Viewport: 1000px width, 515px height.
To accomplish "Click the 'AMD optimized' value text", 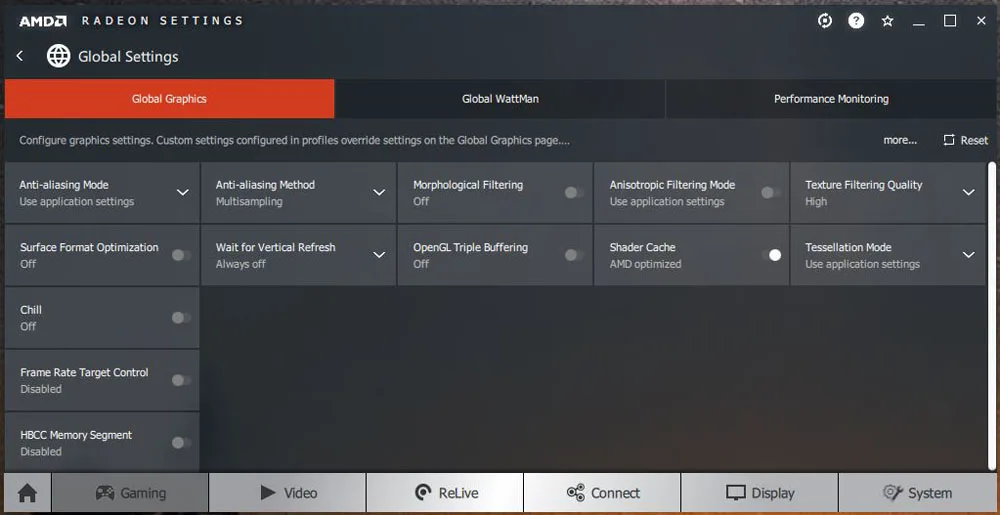I will coord(645,264).
